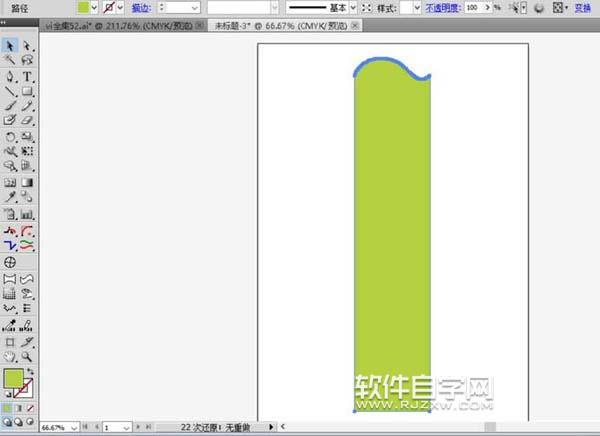Enable Draw Behind mode
This screenshot has width=600, height=436.
pos(18,422)
